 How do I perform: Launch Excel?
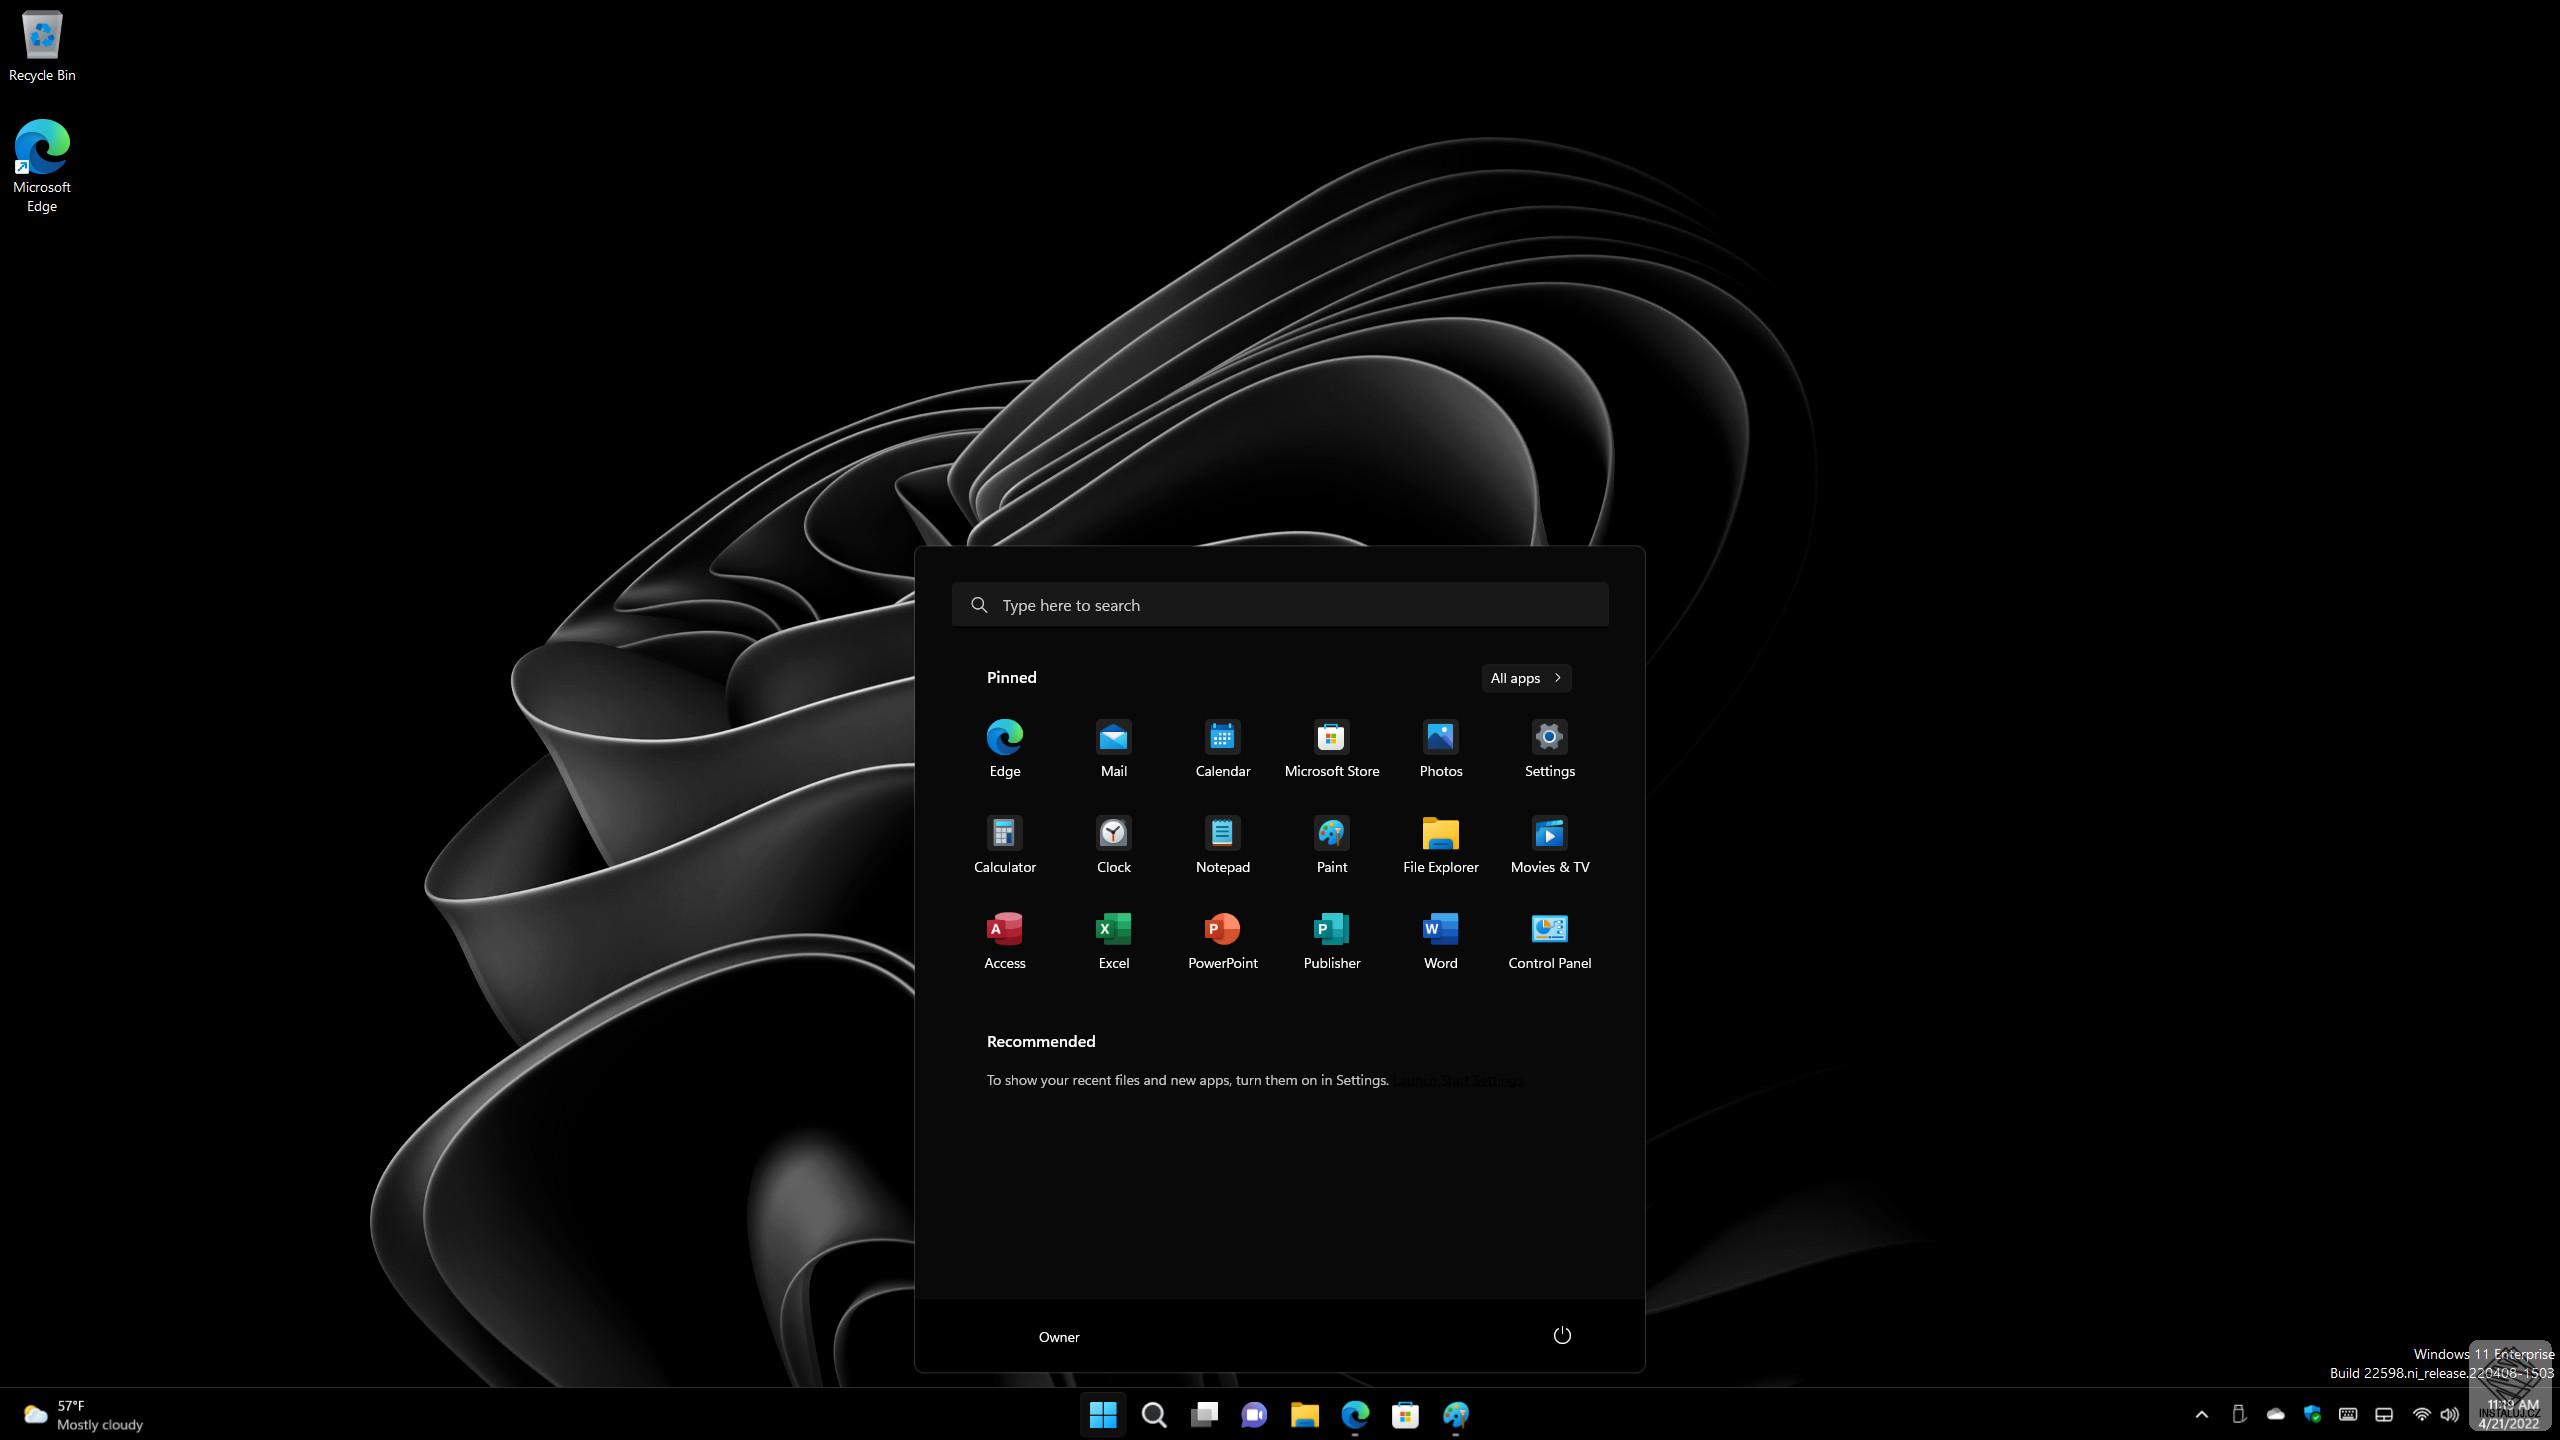1113,940
